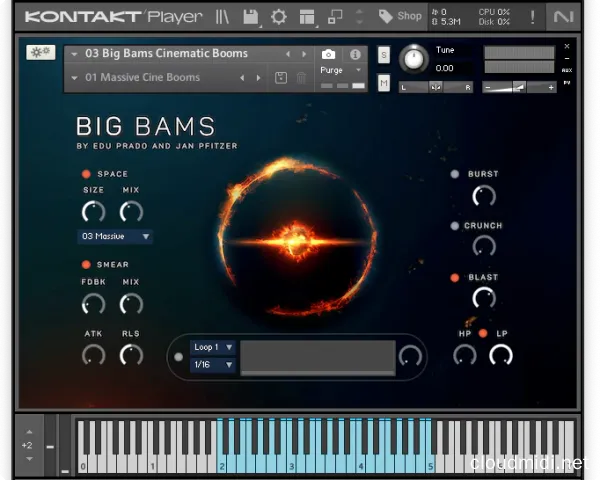
Task: Open the settings gear icon
Action: (x=279, y=17)
